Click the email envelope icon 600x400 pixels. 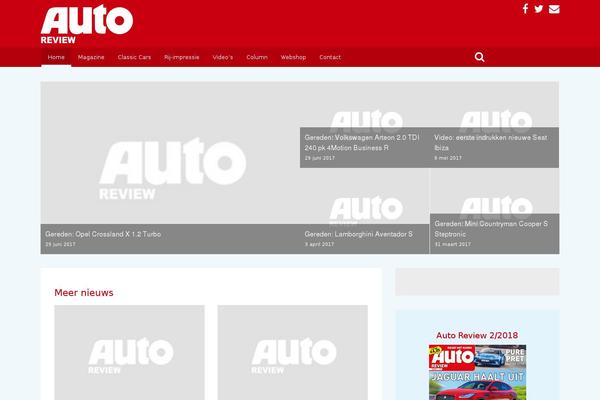554,9
